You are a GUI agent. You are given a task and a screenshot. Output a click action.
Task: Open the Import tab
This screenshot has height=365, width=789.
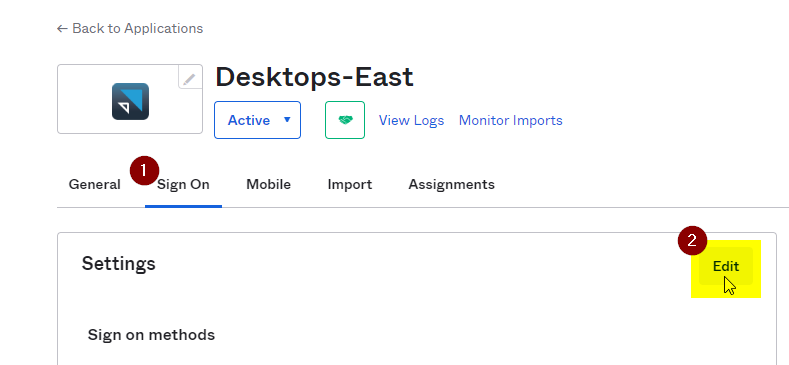[x=350, y=184]
